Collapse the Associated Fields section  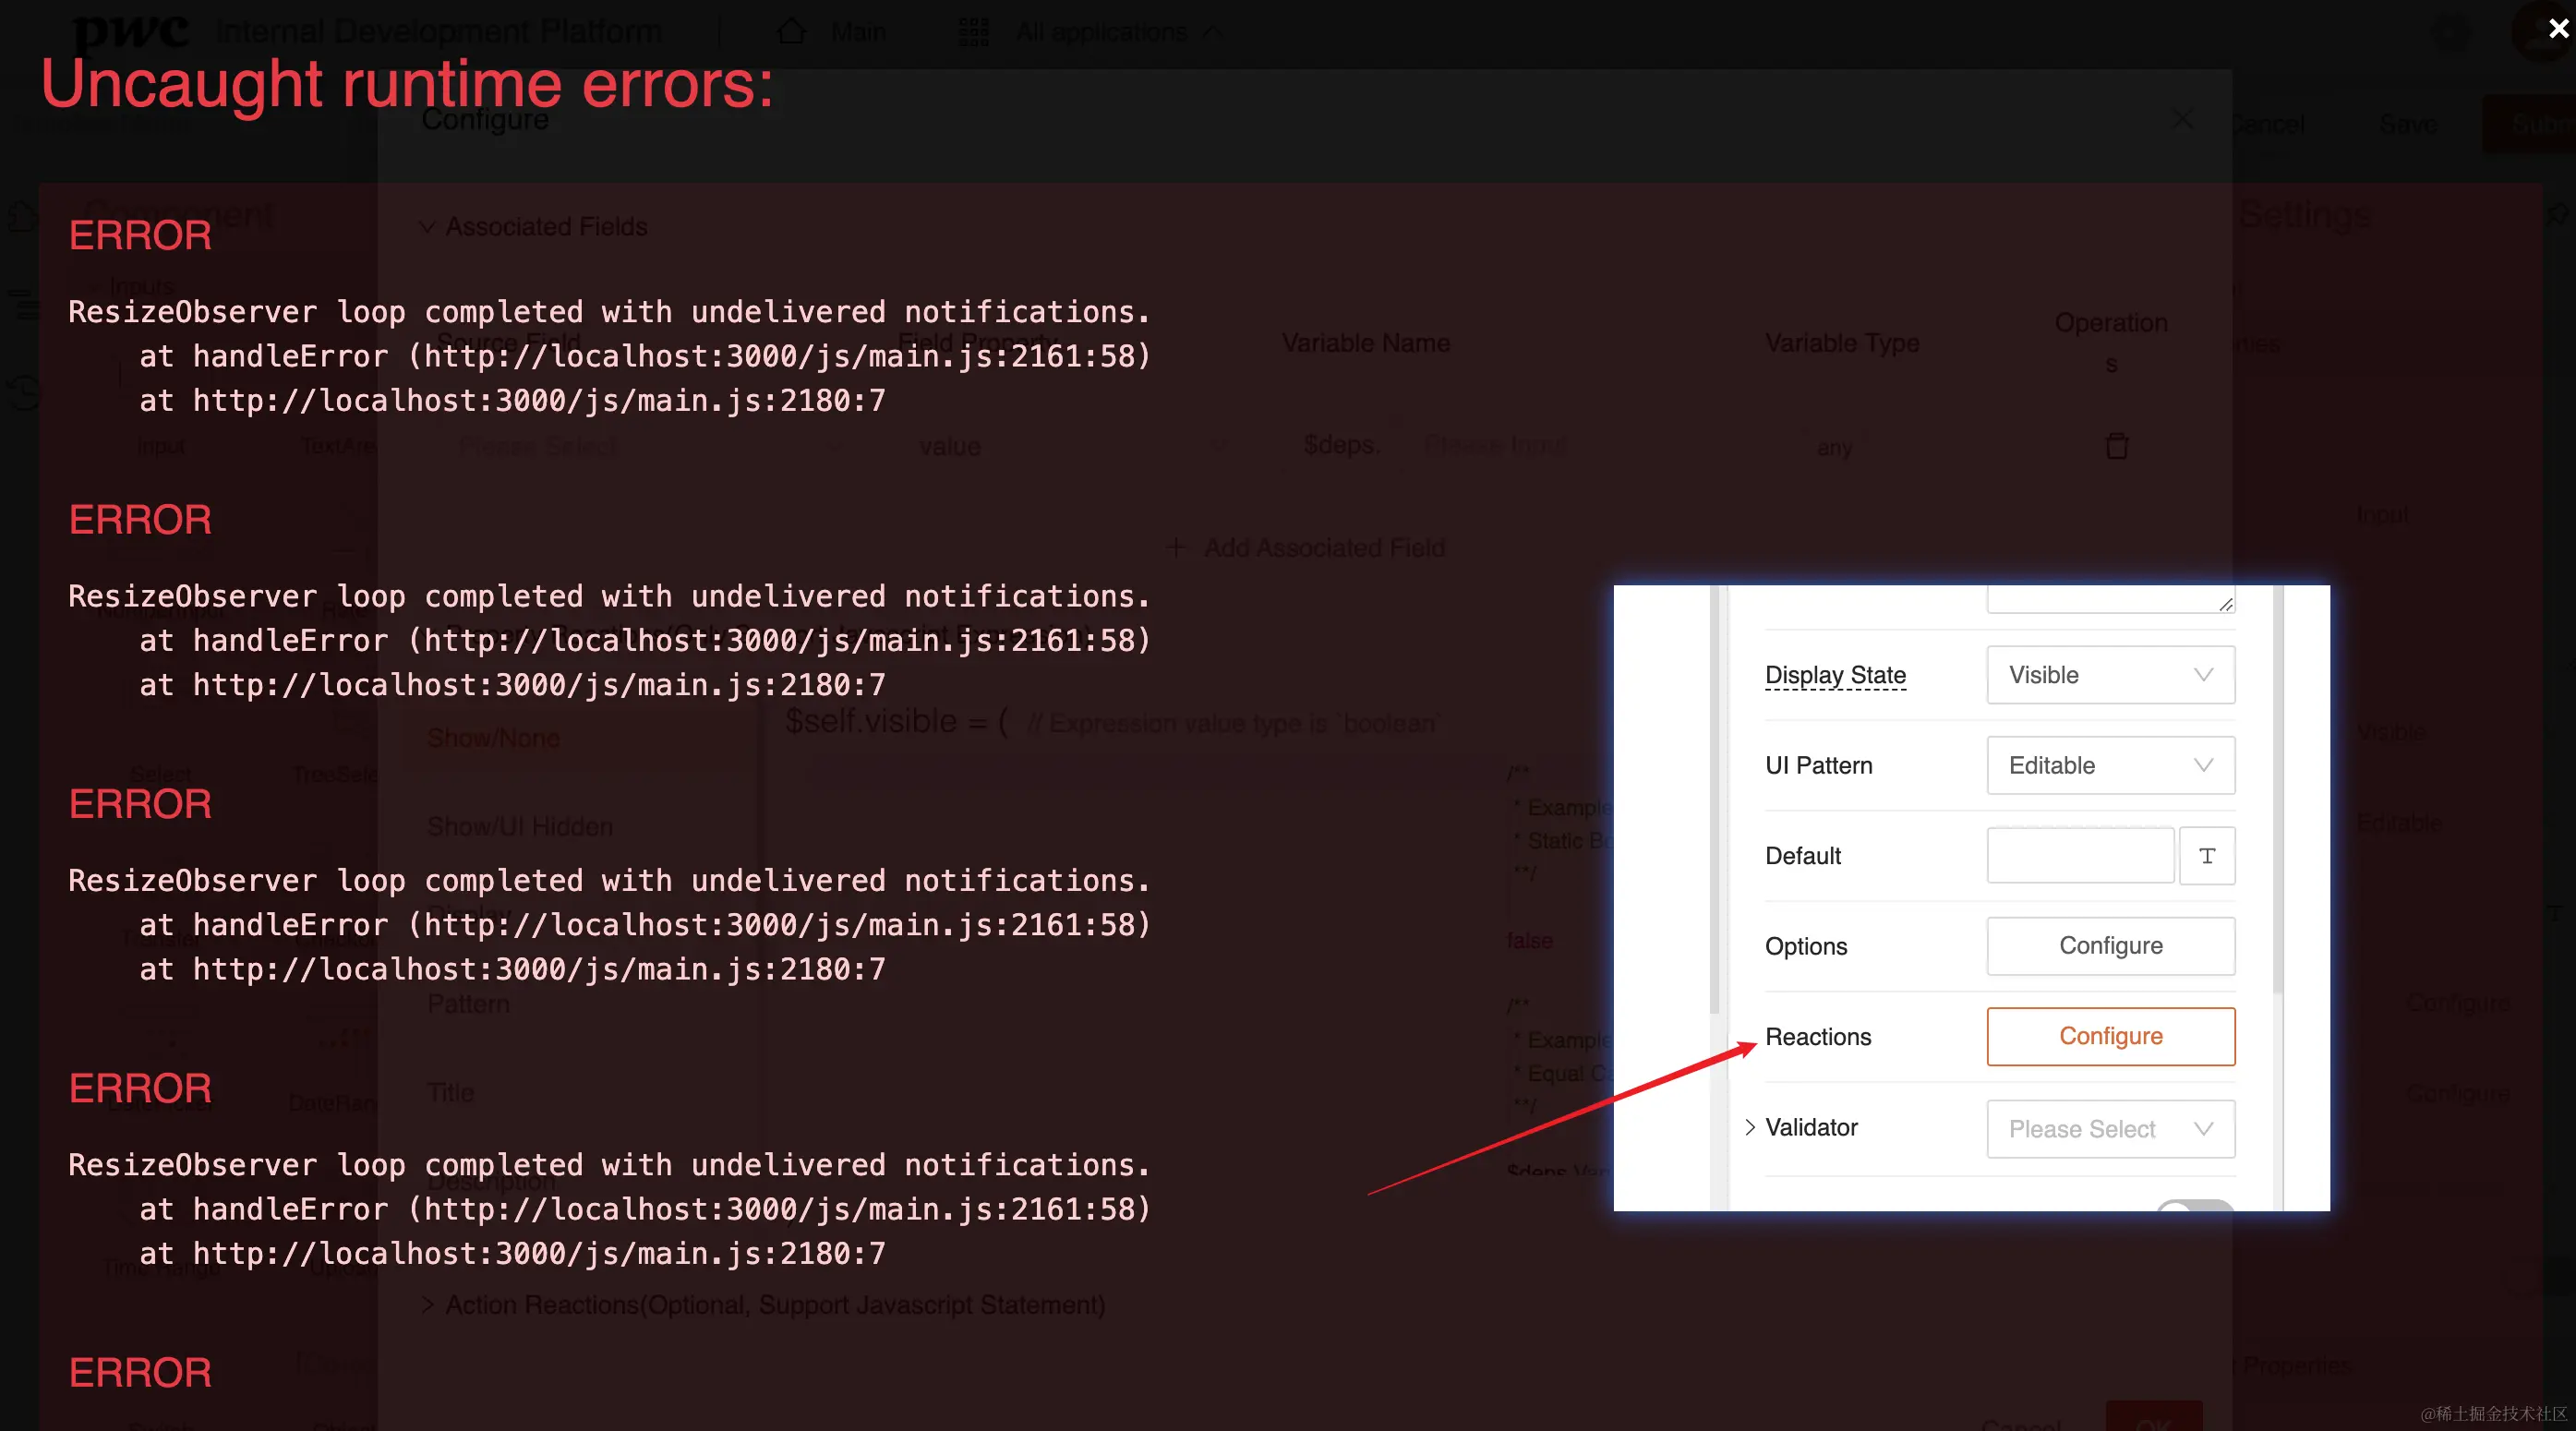tap(427, 227)
